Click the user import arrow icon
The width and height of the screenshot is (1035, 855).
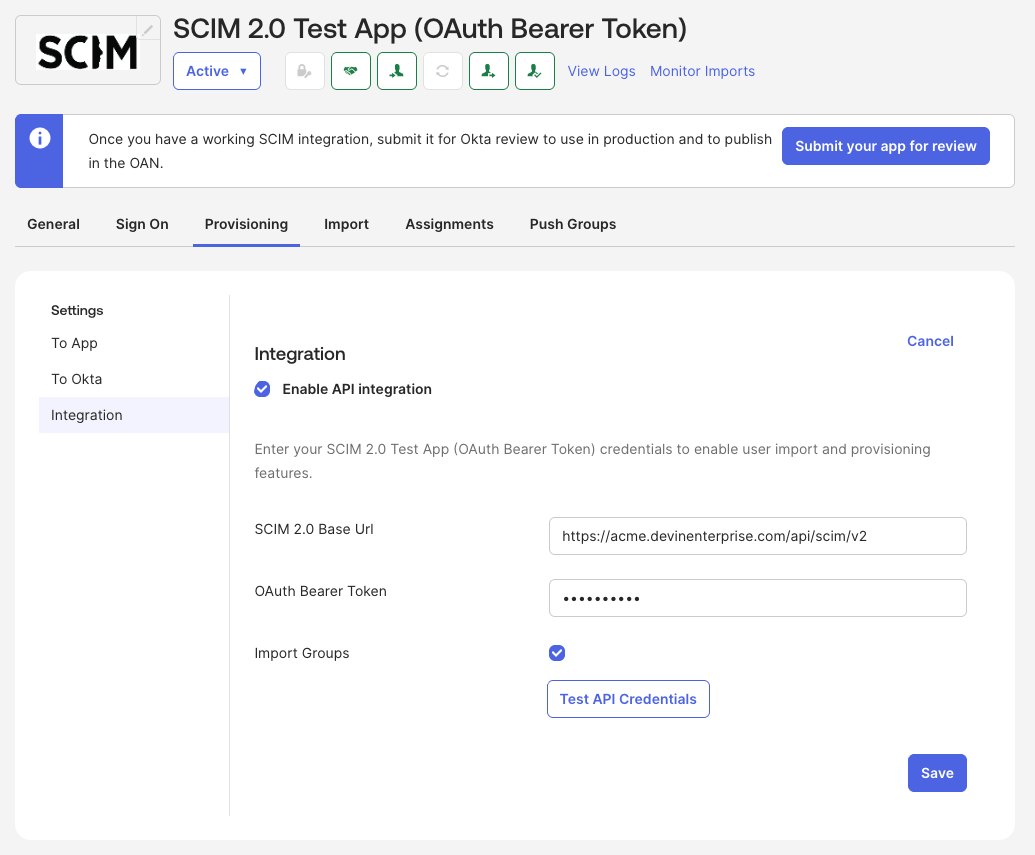point(397,71)
